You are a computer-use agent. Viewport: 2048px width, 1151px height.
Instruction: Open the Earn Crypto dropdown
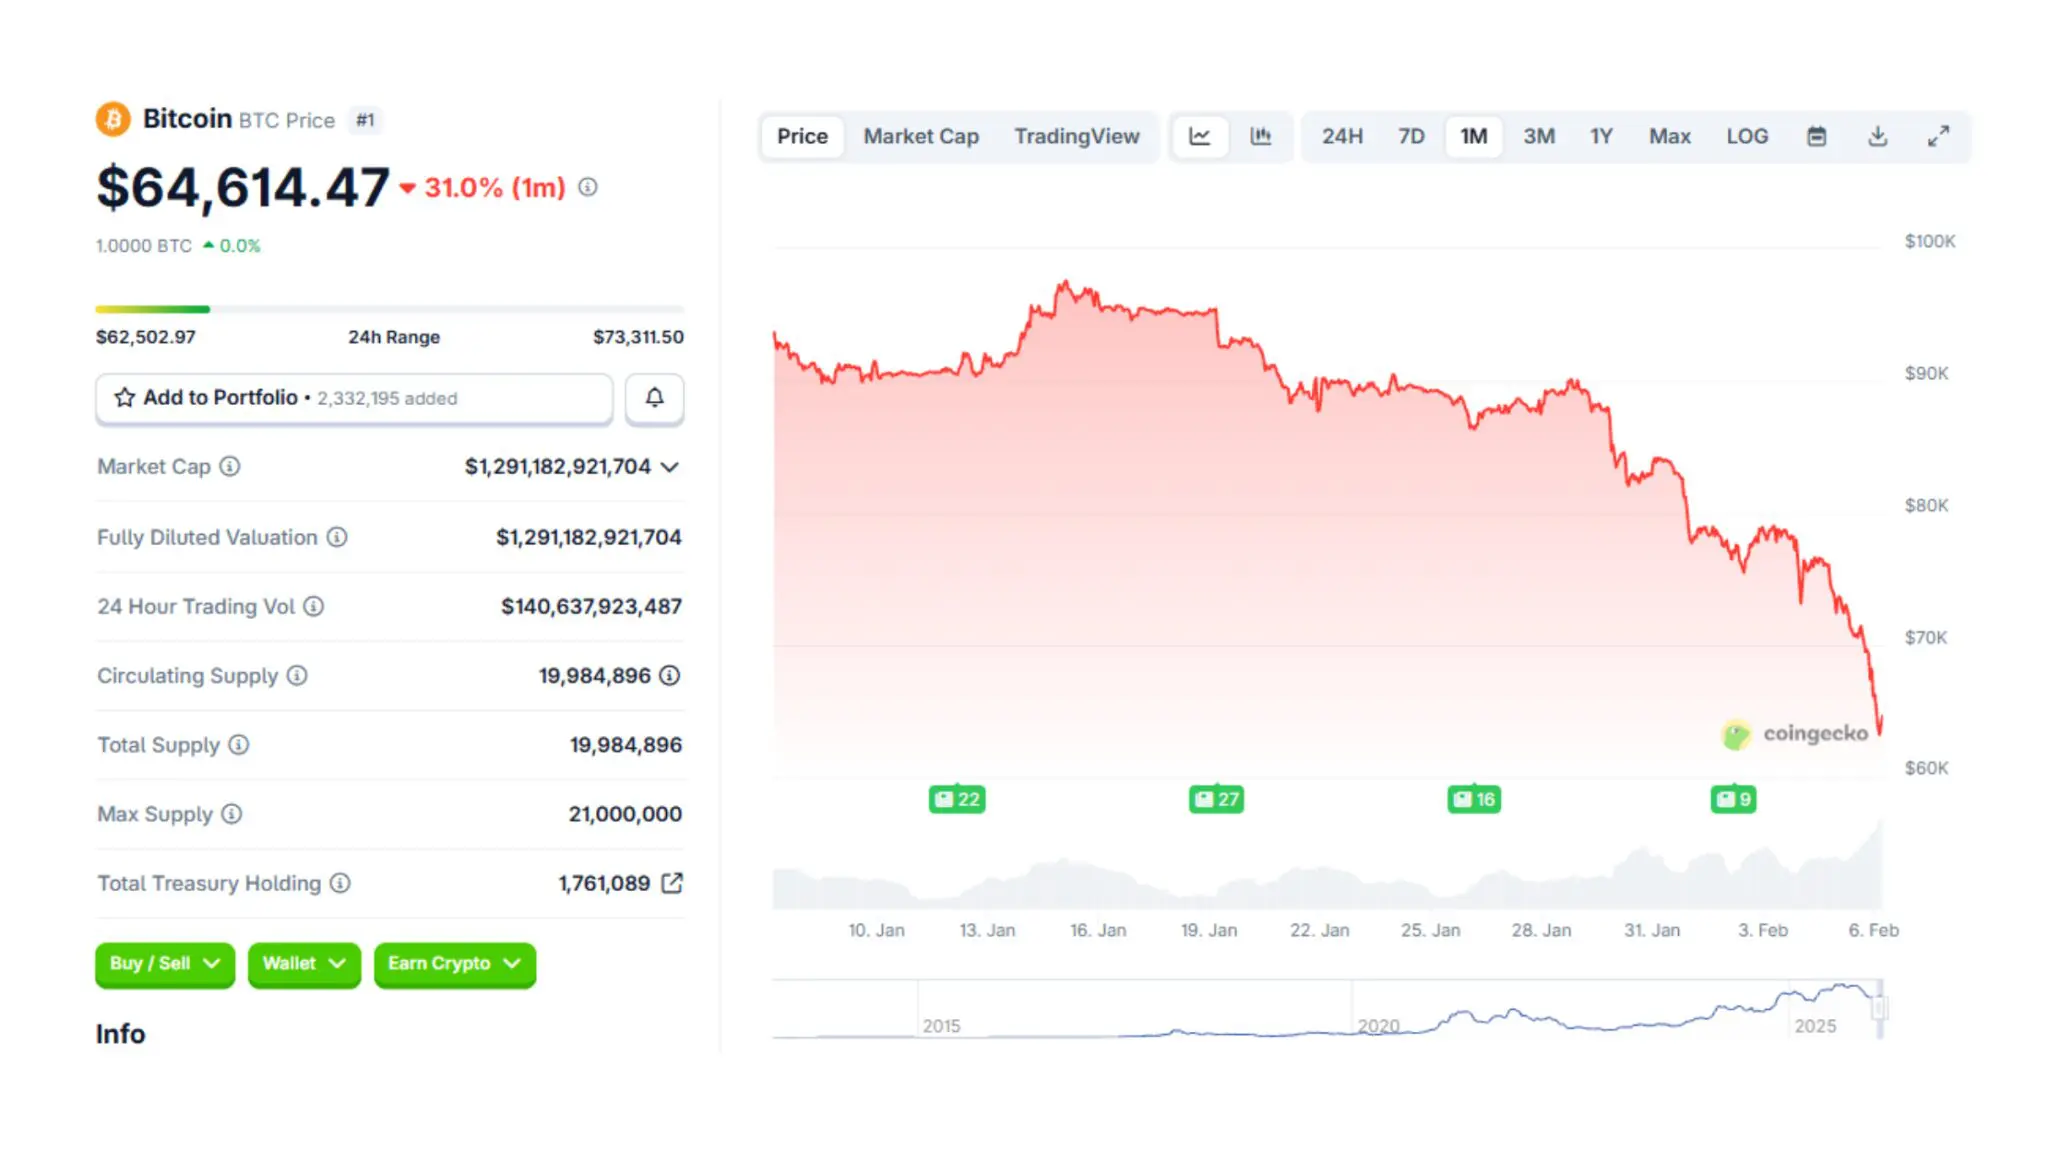point(454,964)
